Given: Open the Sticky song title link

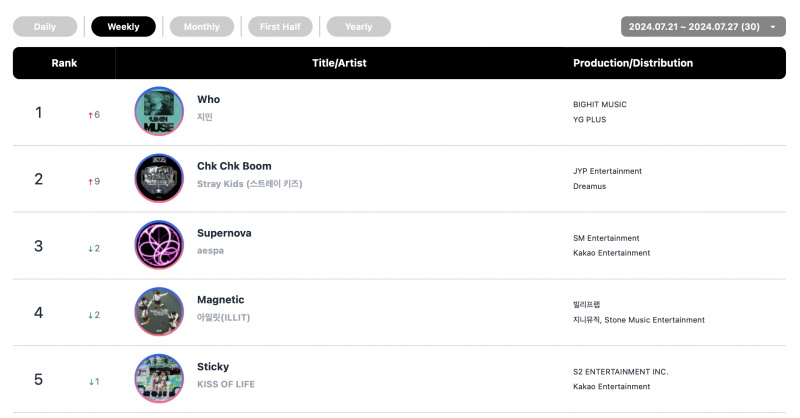Looking at the screenshot, I should point(213,367).
